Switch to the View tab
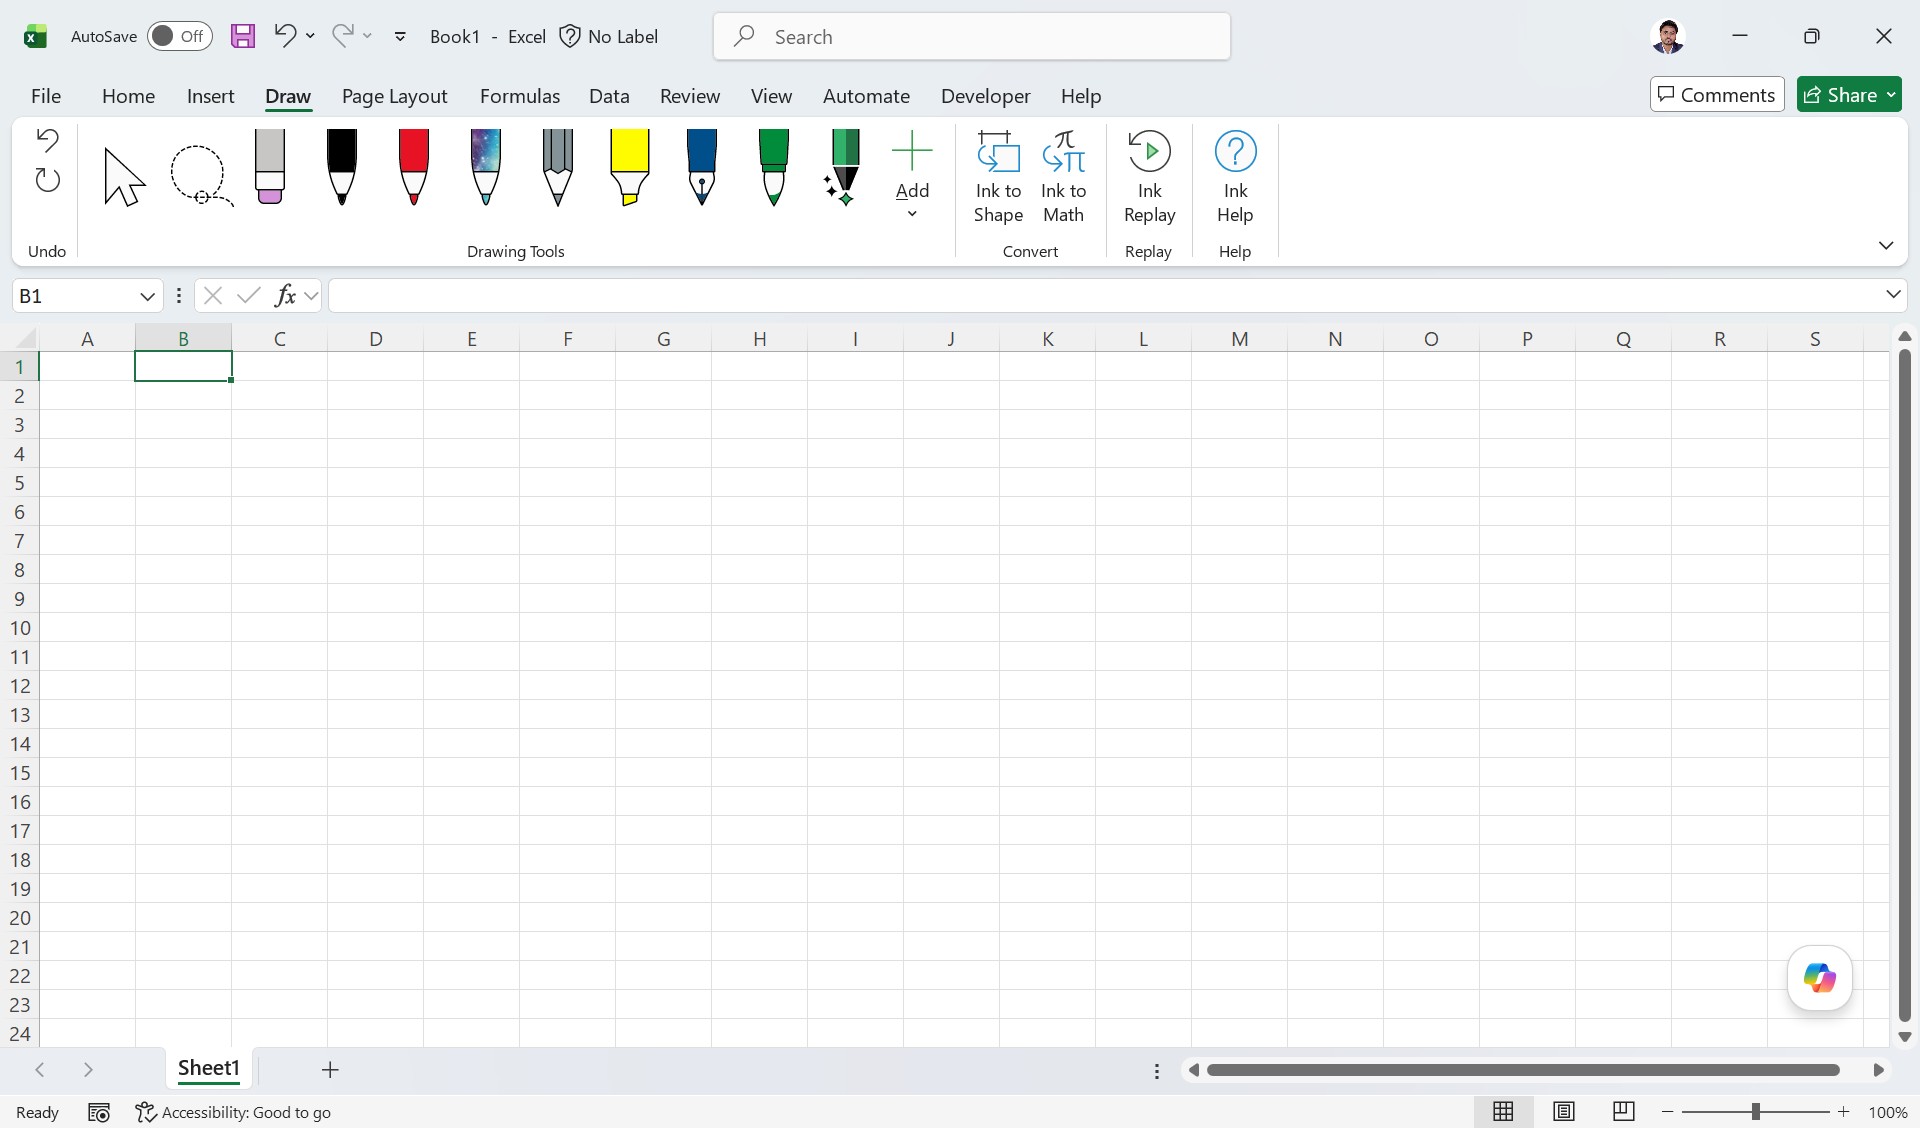 [x=771, y=96]
